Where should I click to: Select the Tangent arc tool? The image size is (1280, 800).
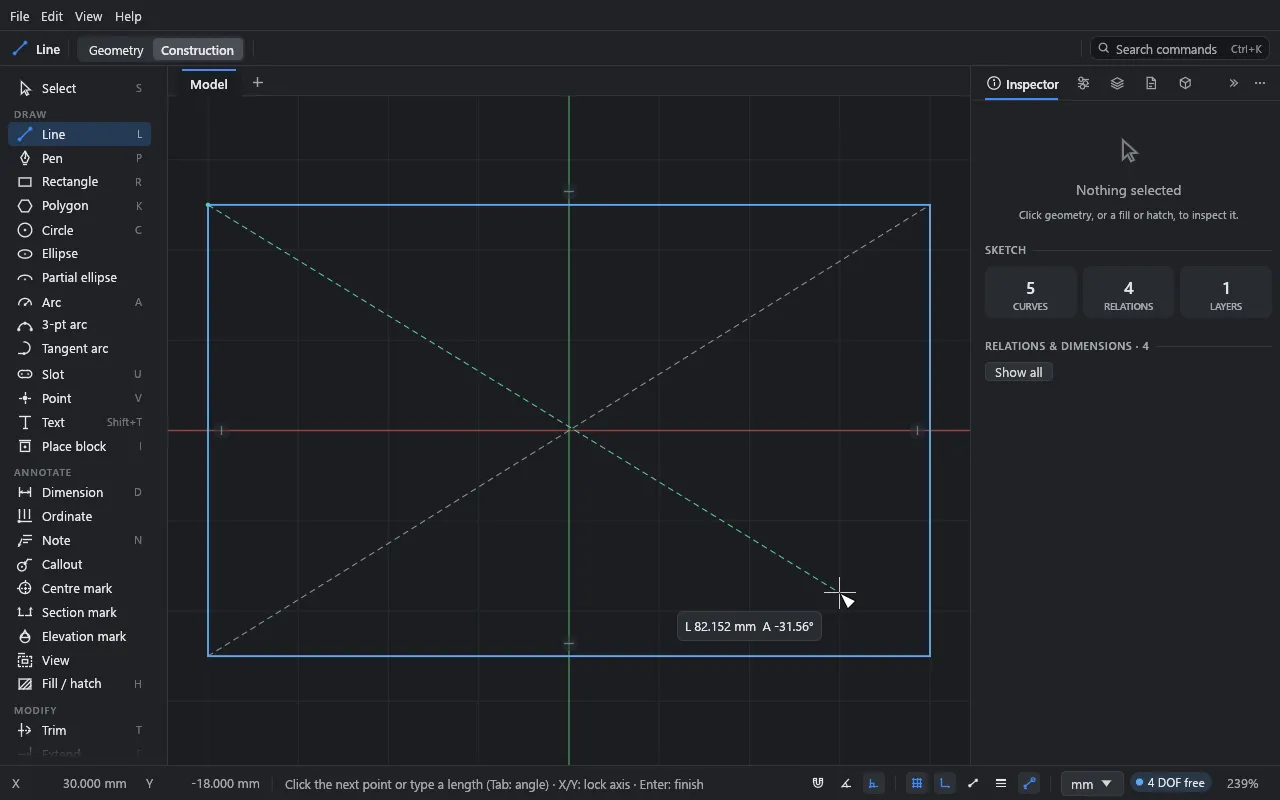click(80, 349)
